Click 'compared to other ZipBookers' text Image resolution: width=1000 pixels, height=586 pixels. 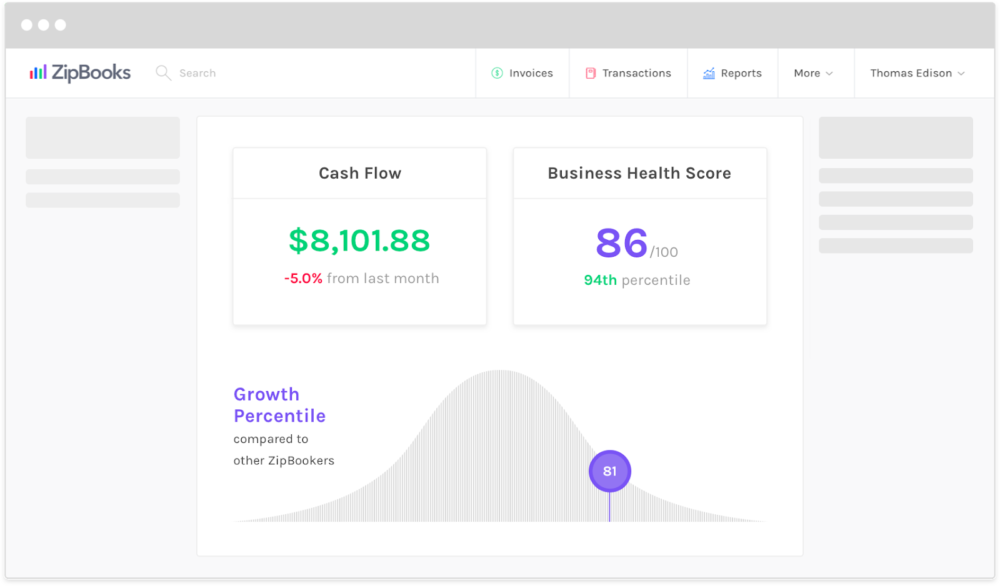(284, 450)
